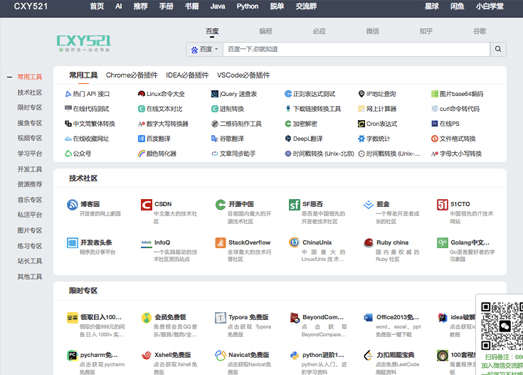Viewport: 523px width, 375px height.
Task: Open 文件格式转换 icon
Action: 434,138
